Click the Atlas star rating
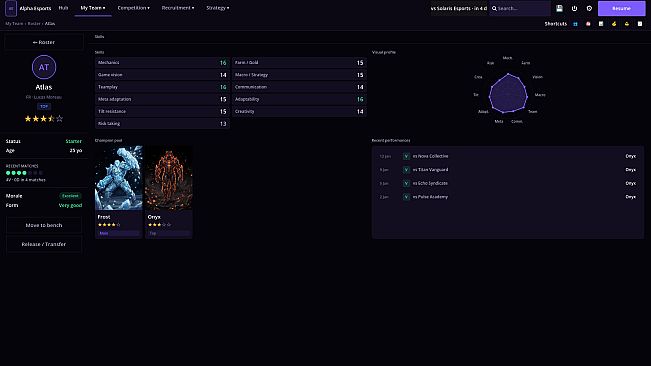This screenshot has height=366, width=651. (44, 119)
